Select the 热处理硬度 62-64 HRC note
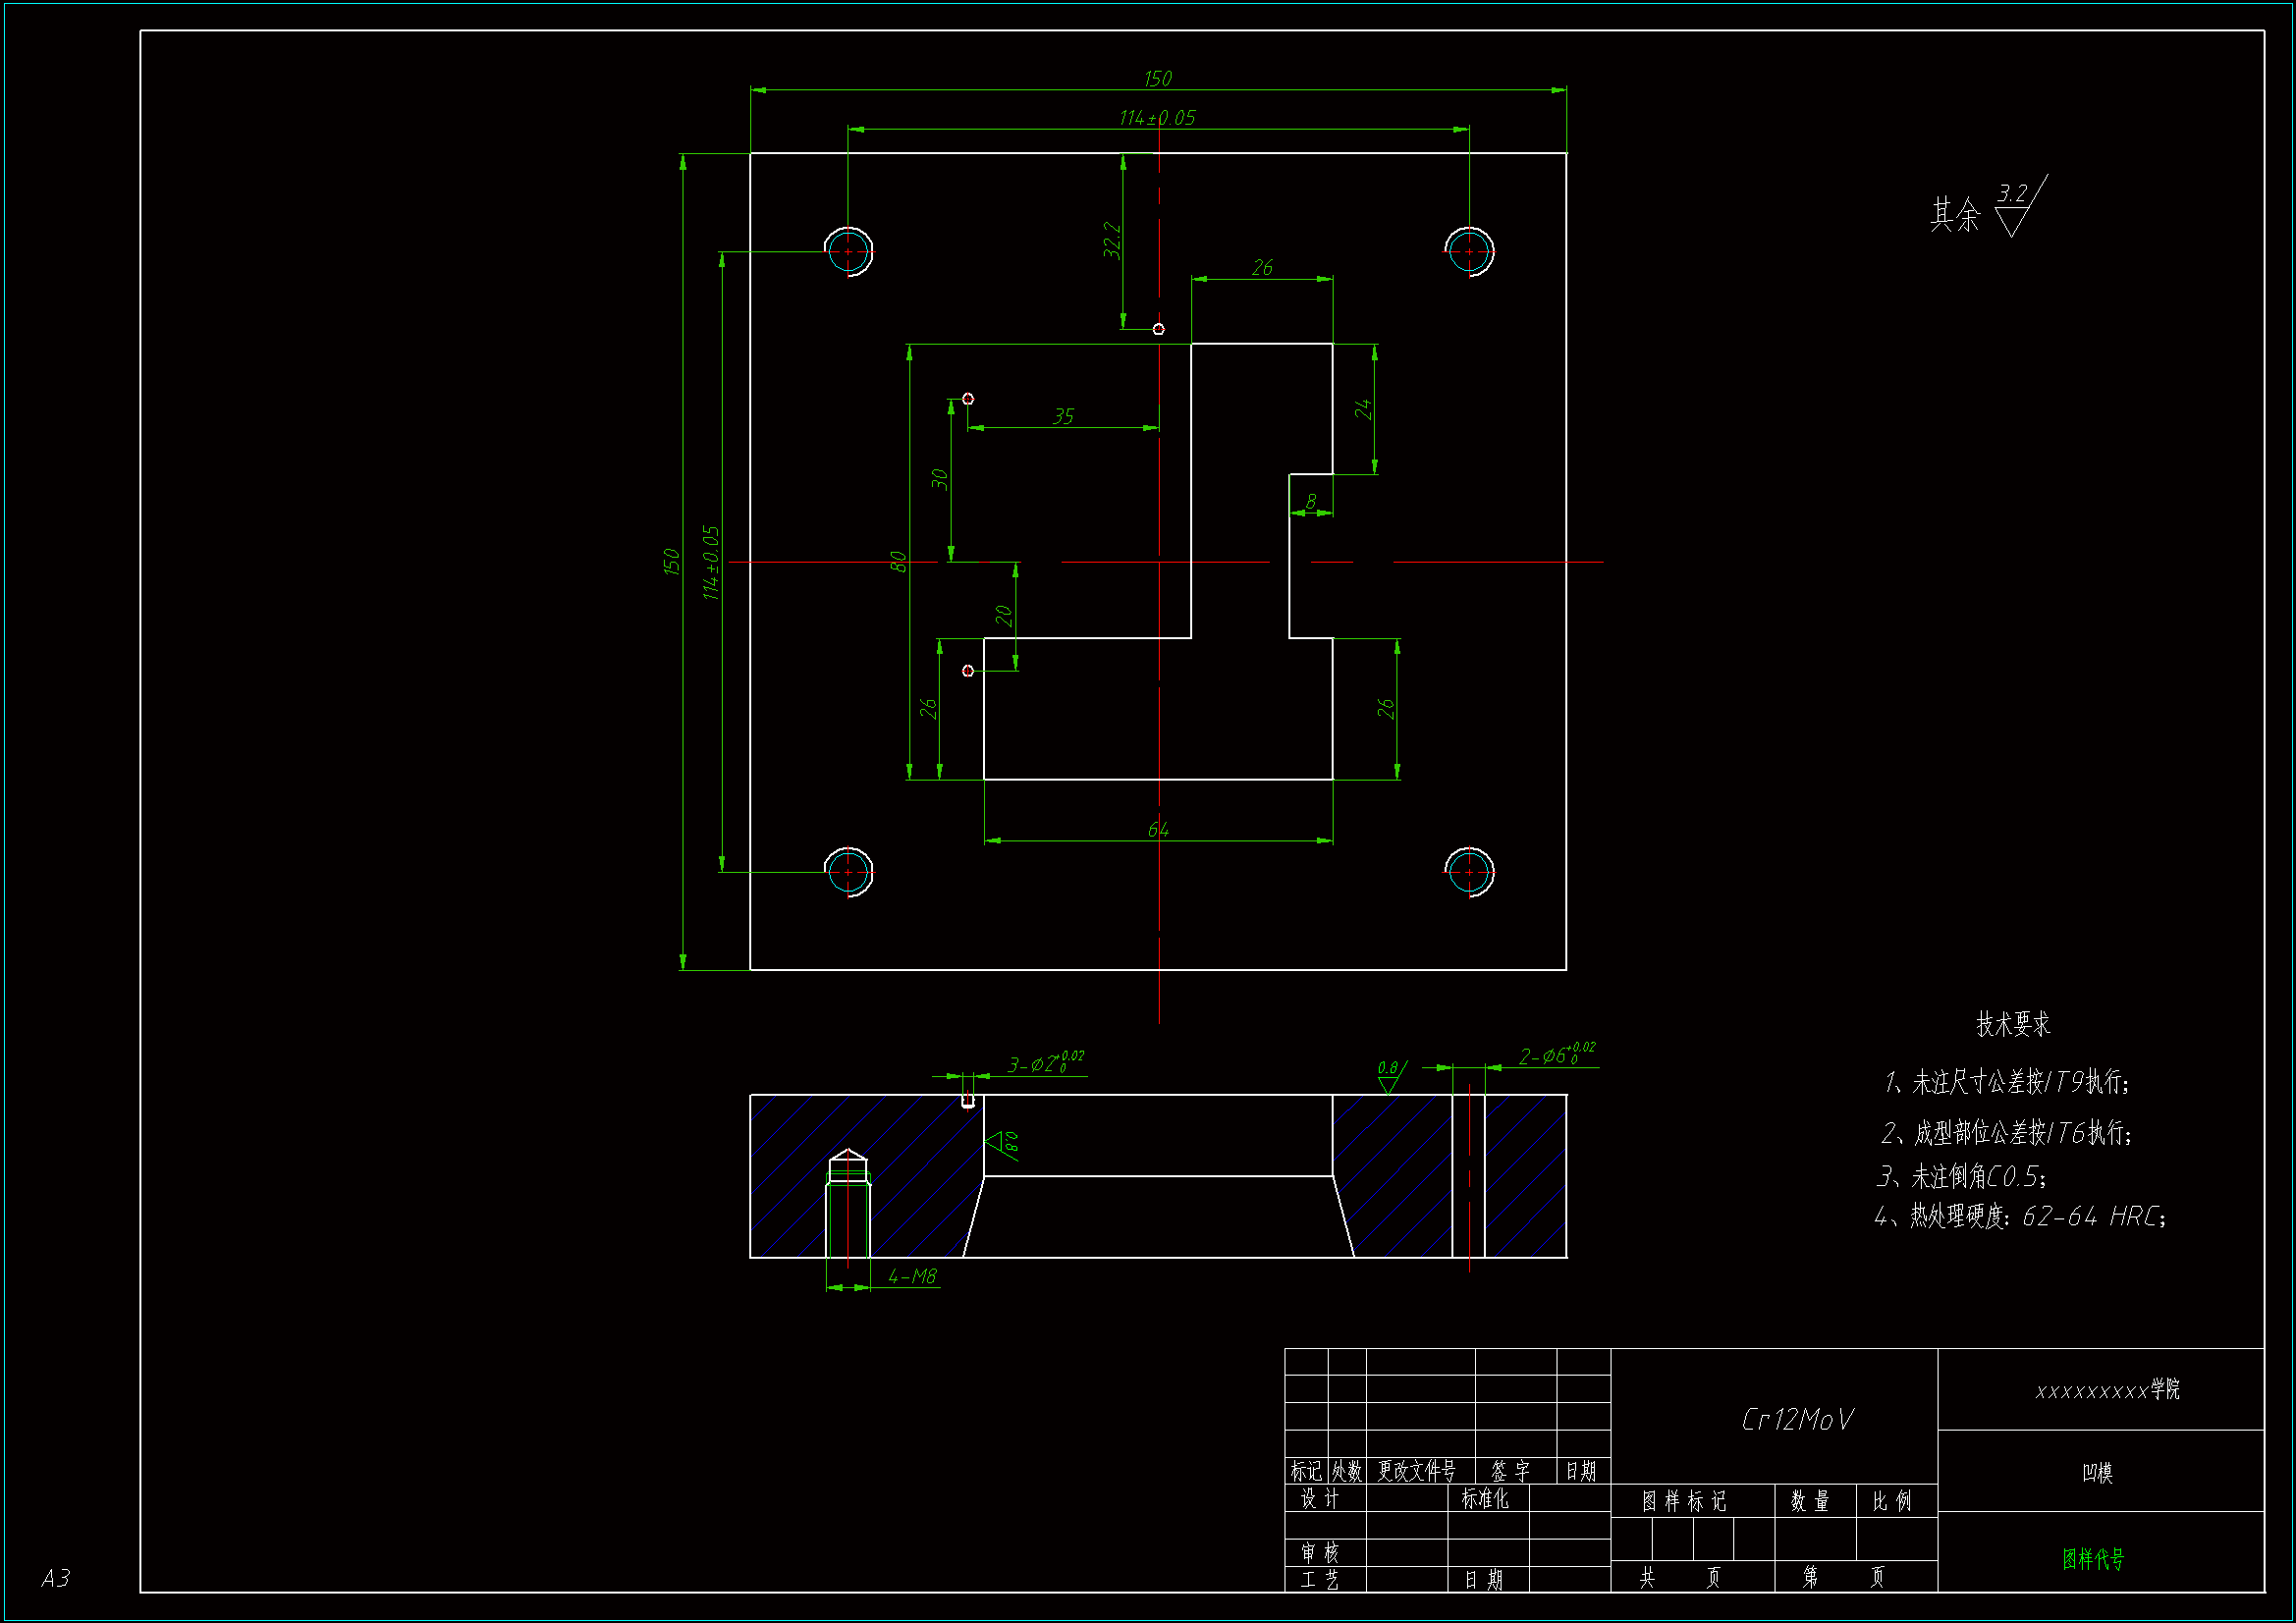 2020,1217
